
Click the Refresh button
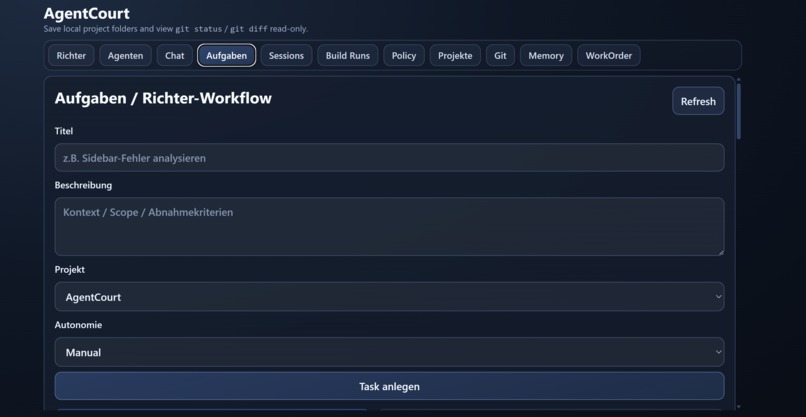coord(698,101)
